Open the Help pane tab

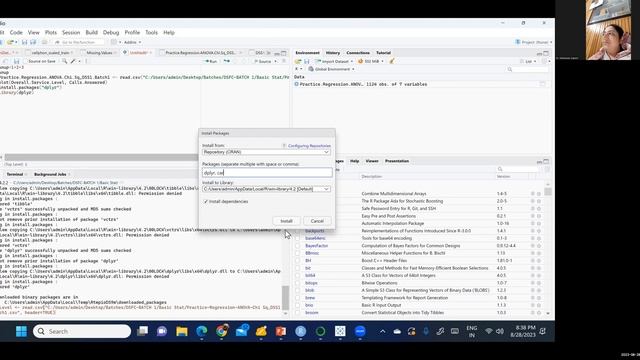pyautogui.click(x=354, y=161)
